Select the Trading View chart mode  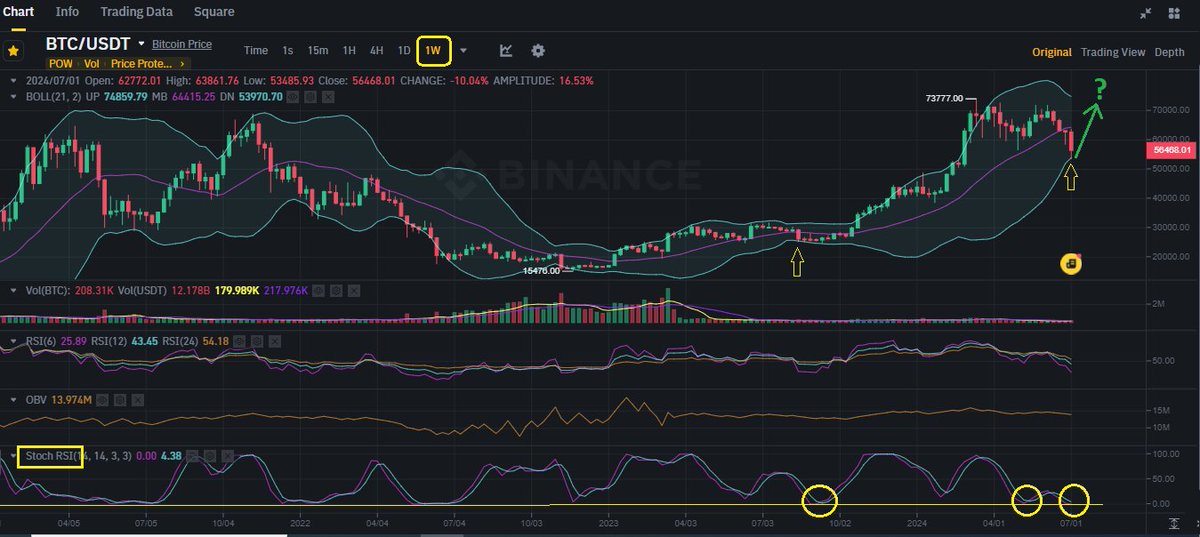pos(1113,52)
